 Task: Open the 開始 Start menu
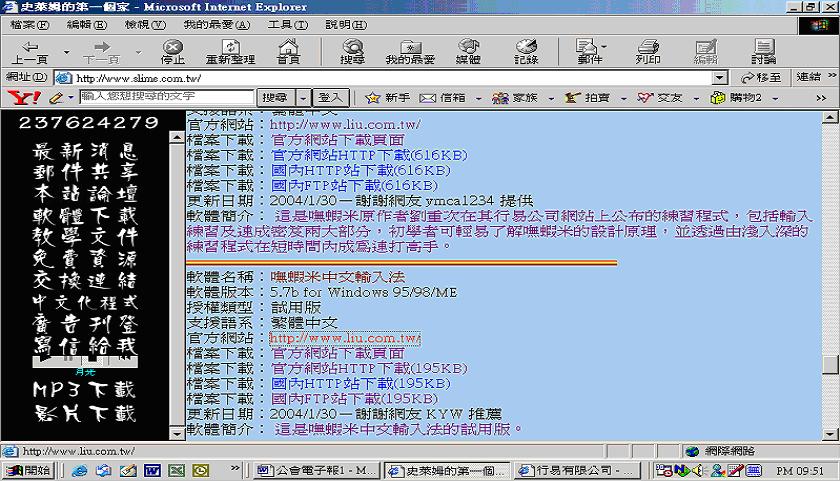tap(28, 471)
